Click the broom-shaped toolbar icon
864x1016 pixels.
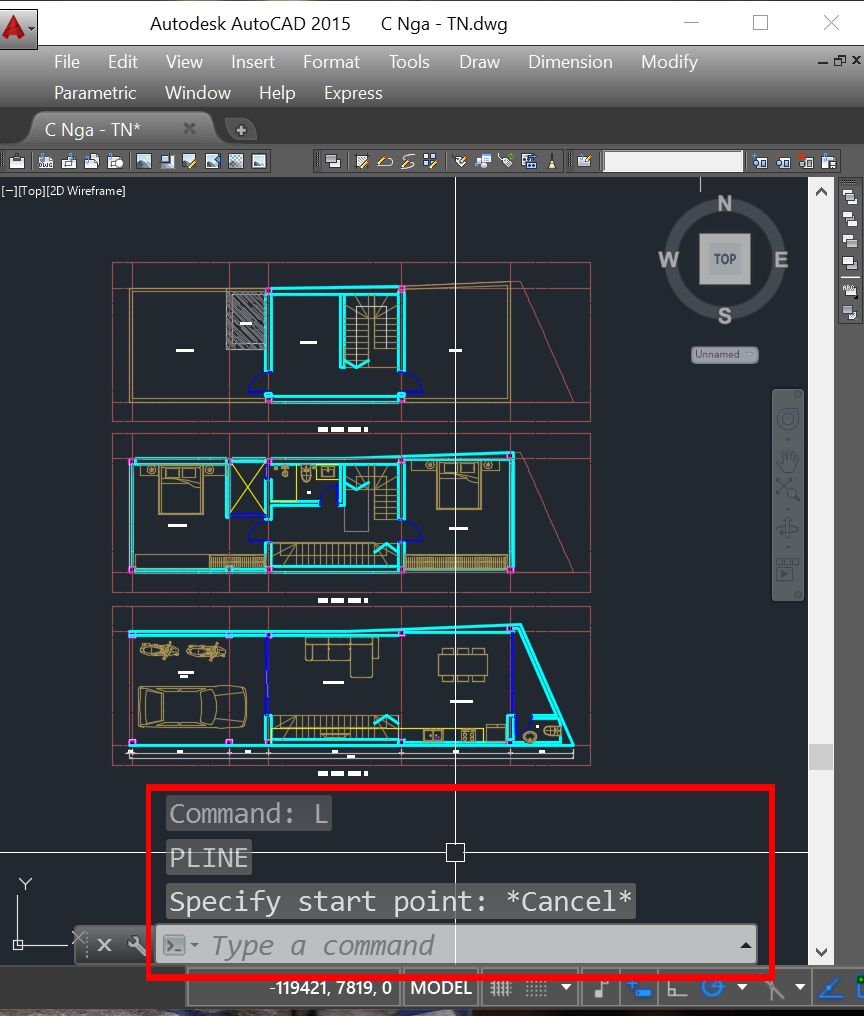pyautogui.click(x=552, y=161)
